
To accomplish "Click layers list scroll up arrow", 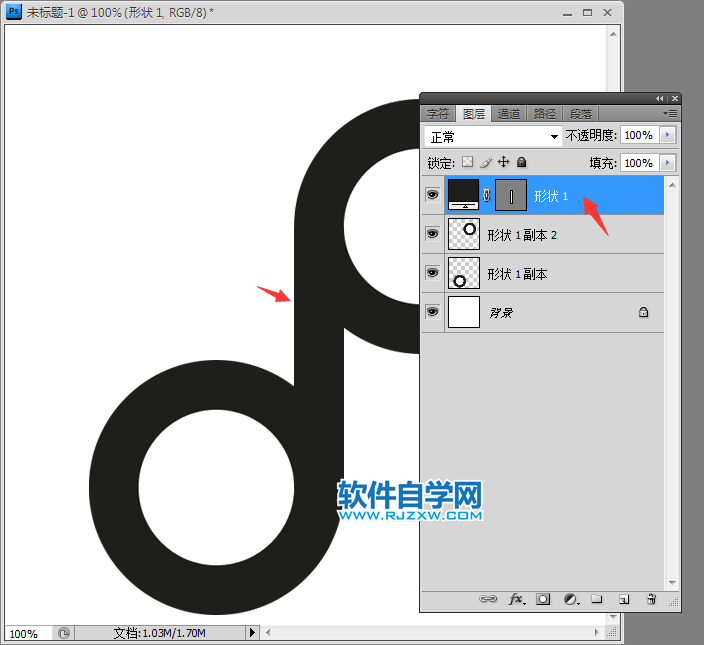I will click(x=672, y=184).
